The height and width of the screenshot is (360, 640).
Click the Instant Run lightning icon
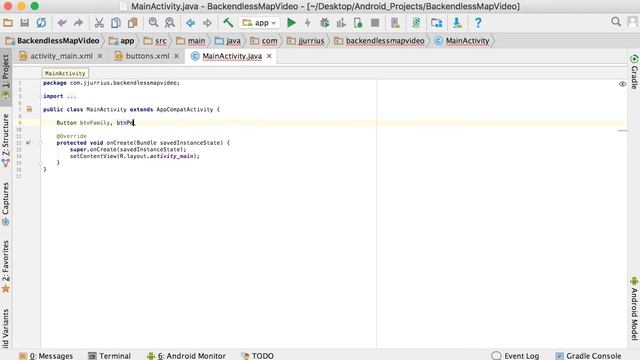pyautogui.click(x=308, y=23)
